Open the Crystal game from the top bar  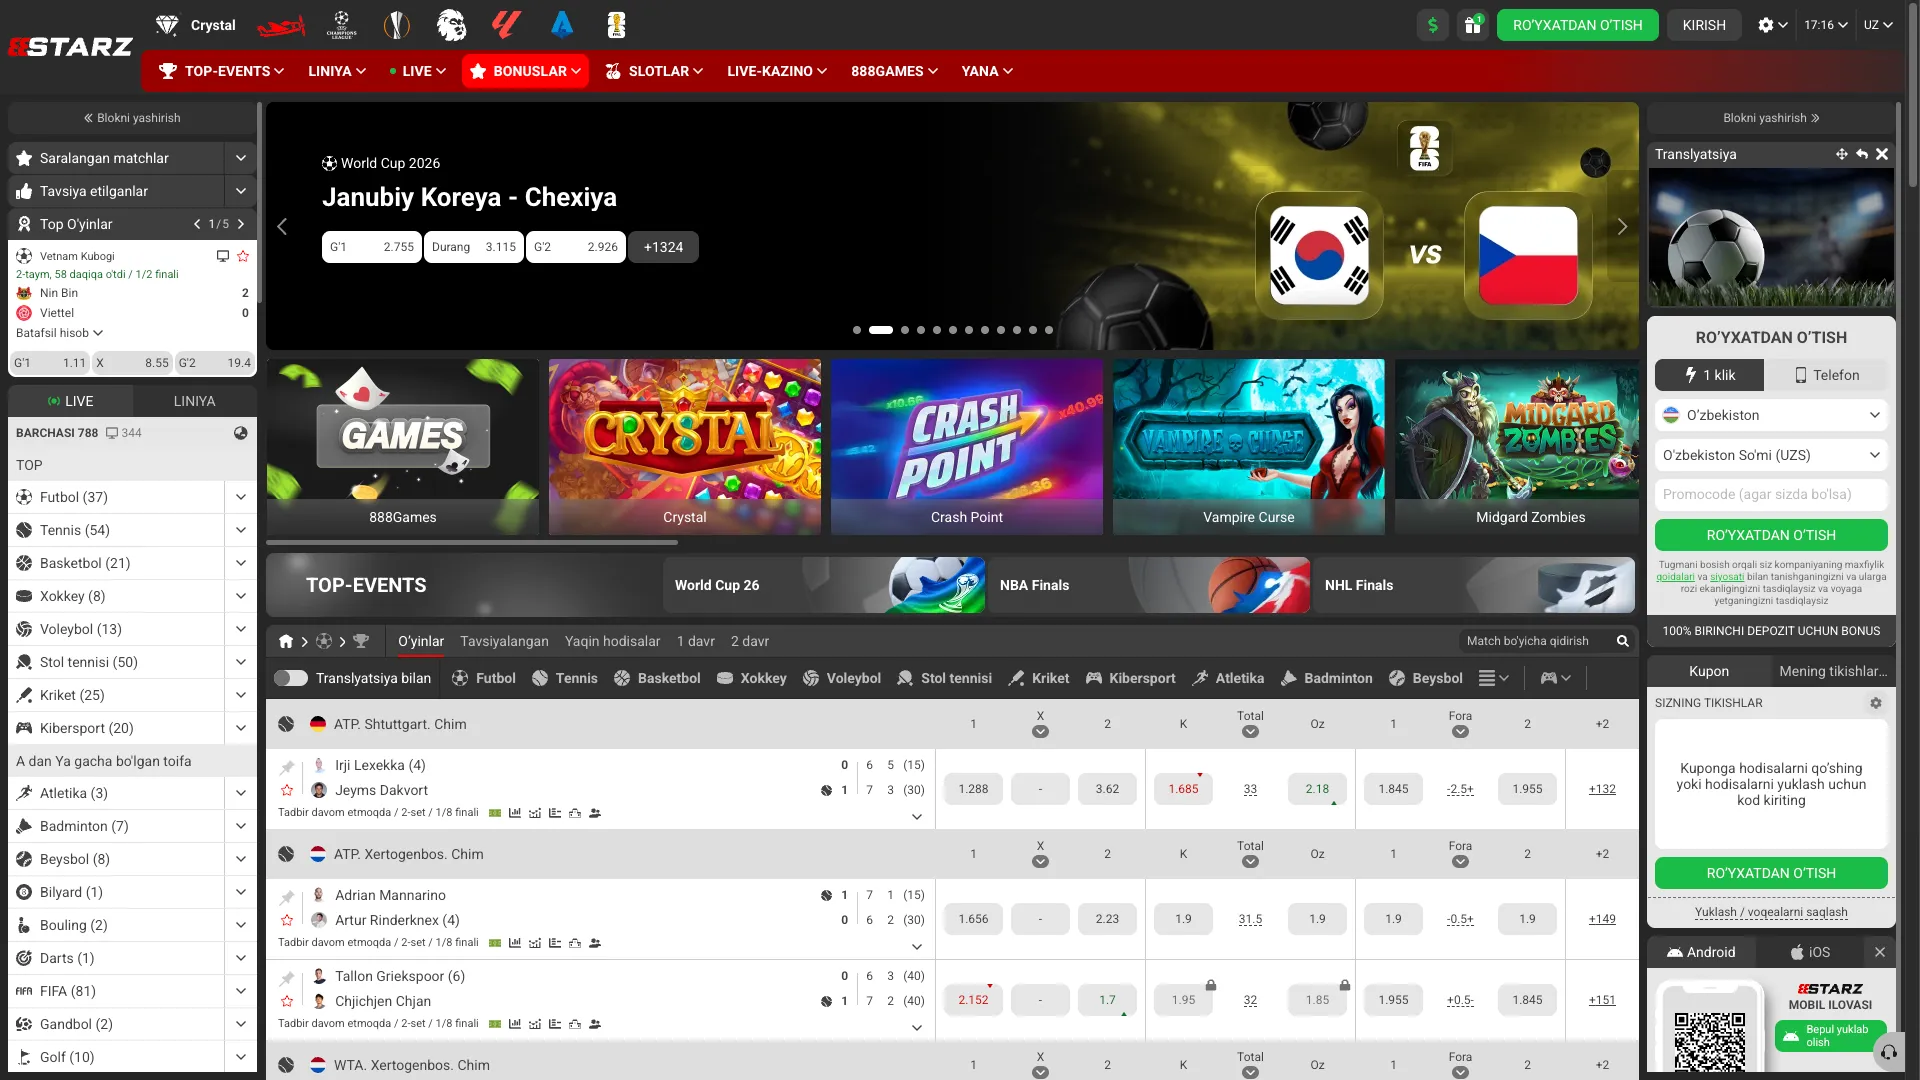pos(195,25)
